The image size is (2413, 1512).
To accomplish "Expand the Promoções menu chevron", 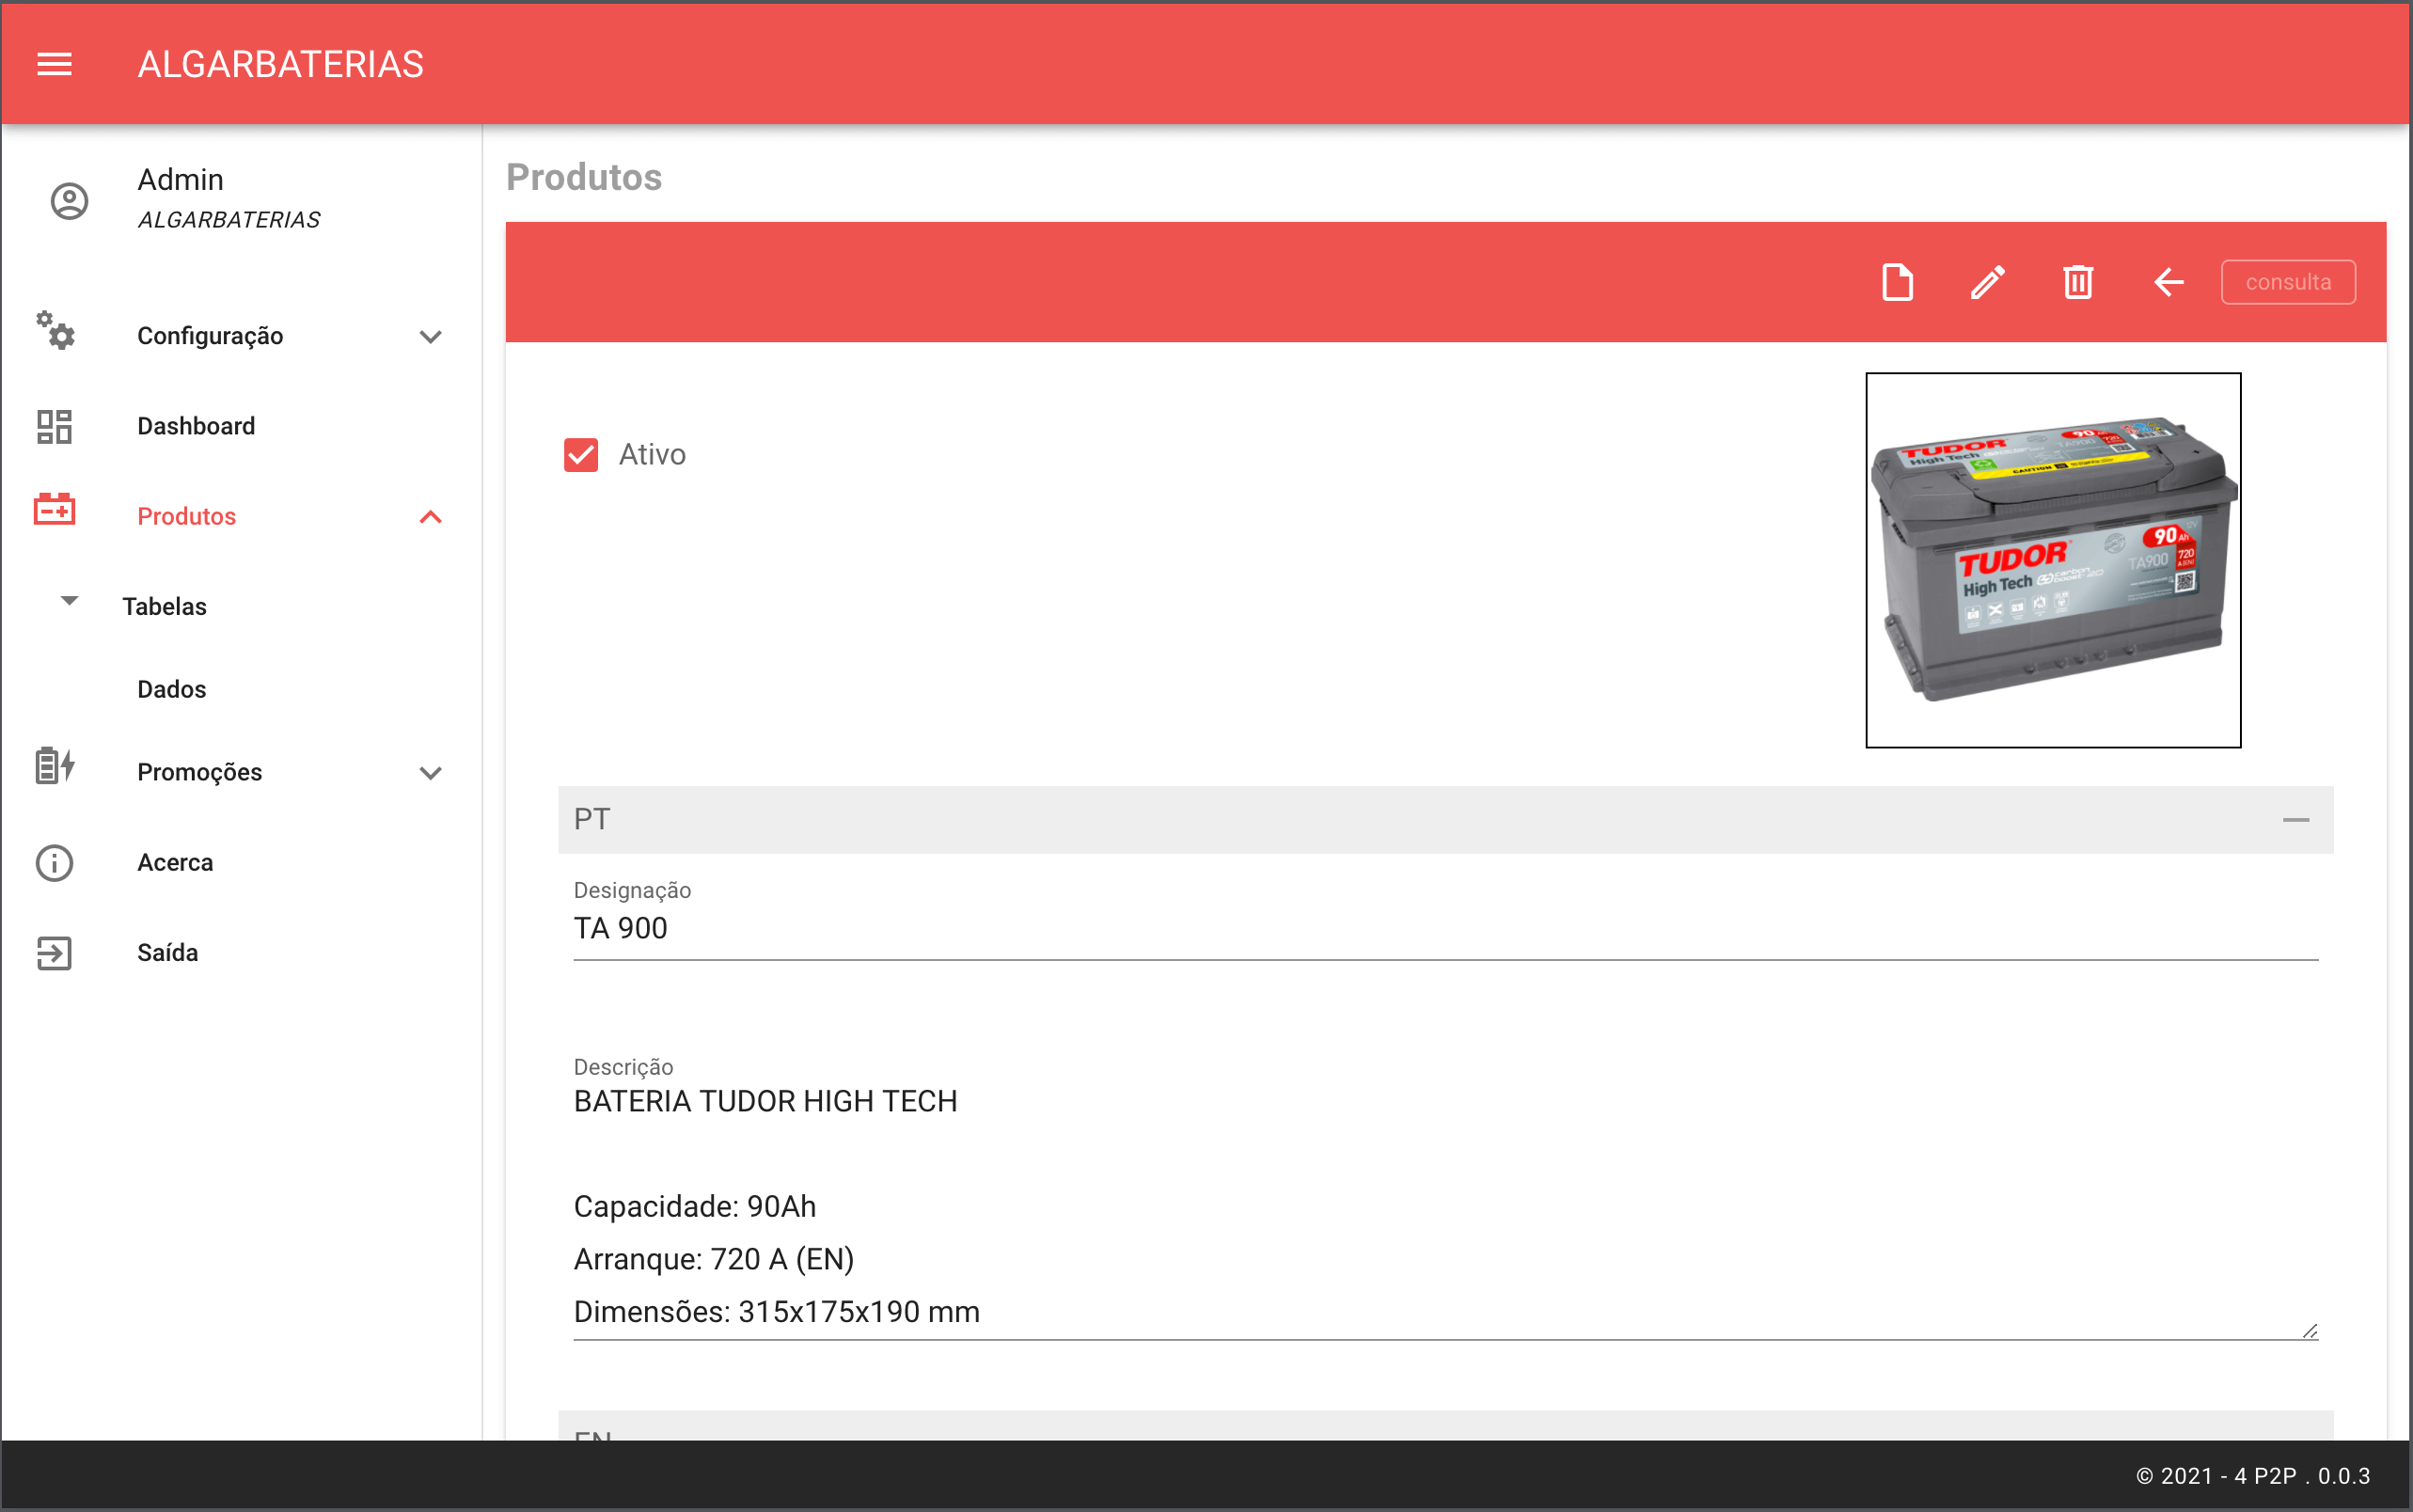I will click(430, 773).
